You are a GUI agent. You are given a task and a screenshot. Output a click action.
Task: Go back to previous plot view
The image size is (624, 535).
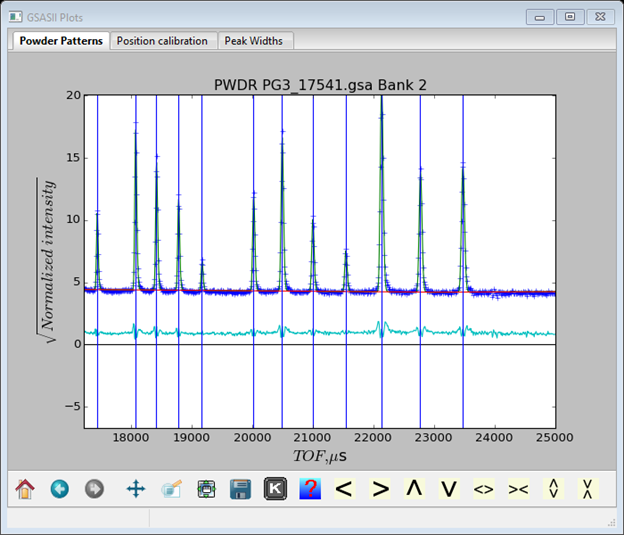(x=59, y=489)
